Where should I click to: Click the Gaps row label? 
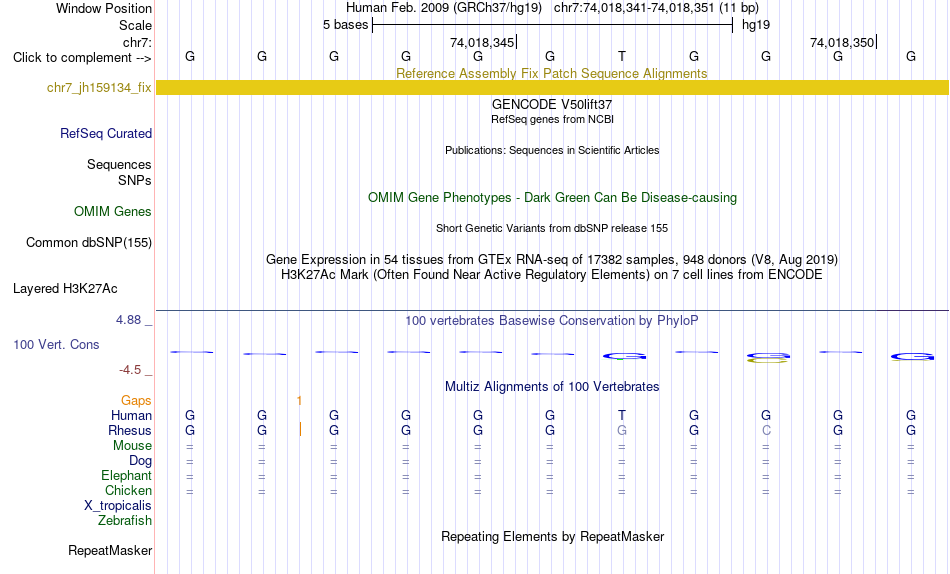point(136,401)
